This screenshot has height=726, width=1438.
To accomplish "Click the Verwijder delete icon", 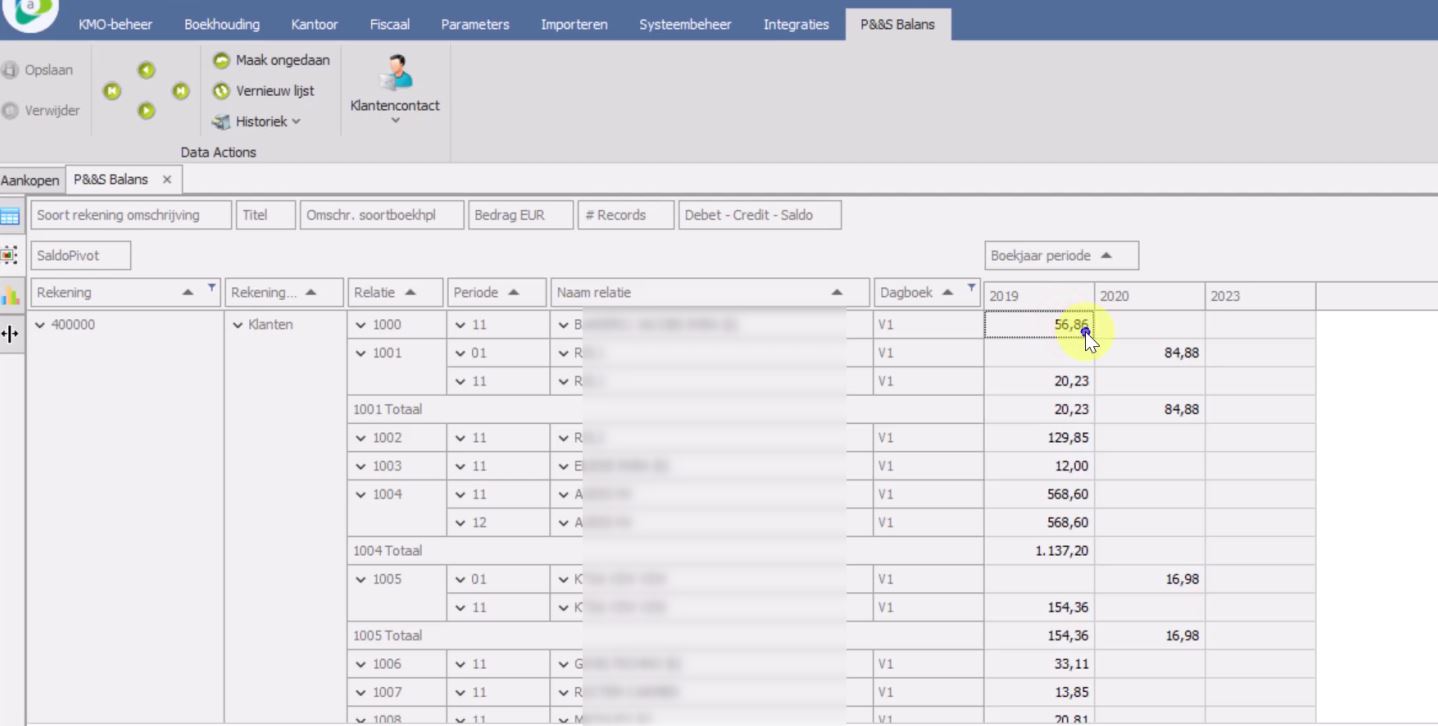I will point(11,110).
